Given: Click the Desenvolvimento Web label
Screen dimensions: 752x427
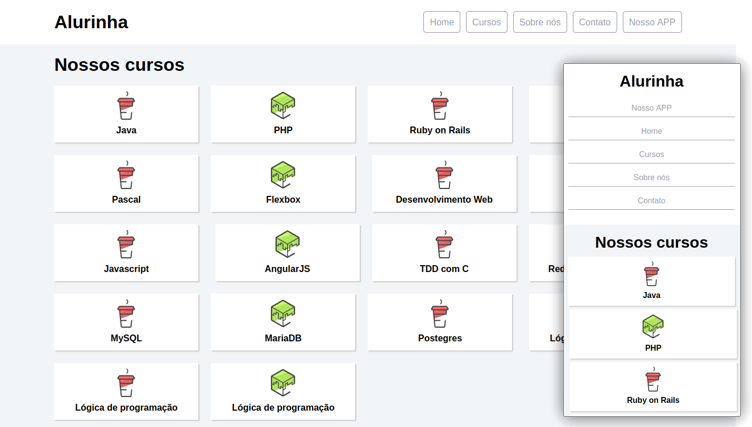Looking at the screenshot, I should pyautogui.click(x=444, y=200).
